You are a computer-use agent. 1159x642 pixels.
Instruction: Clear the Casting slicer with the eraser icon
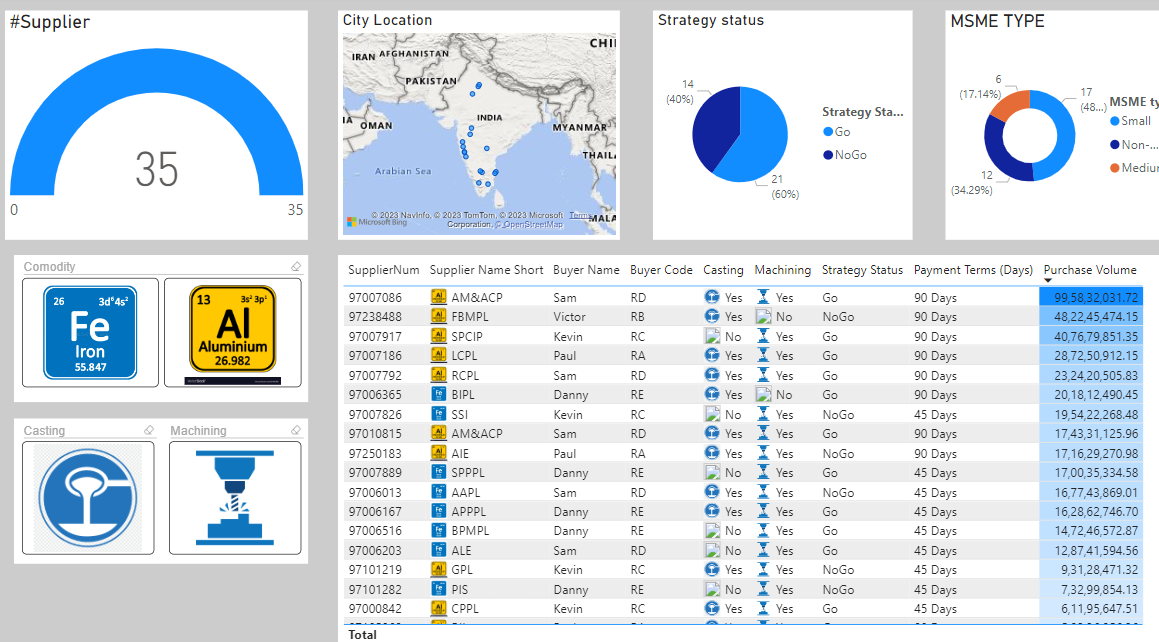[x=149, y=431]
